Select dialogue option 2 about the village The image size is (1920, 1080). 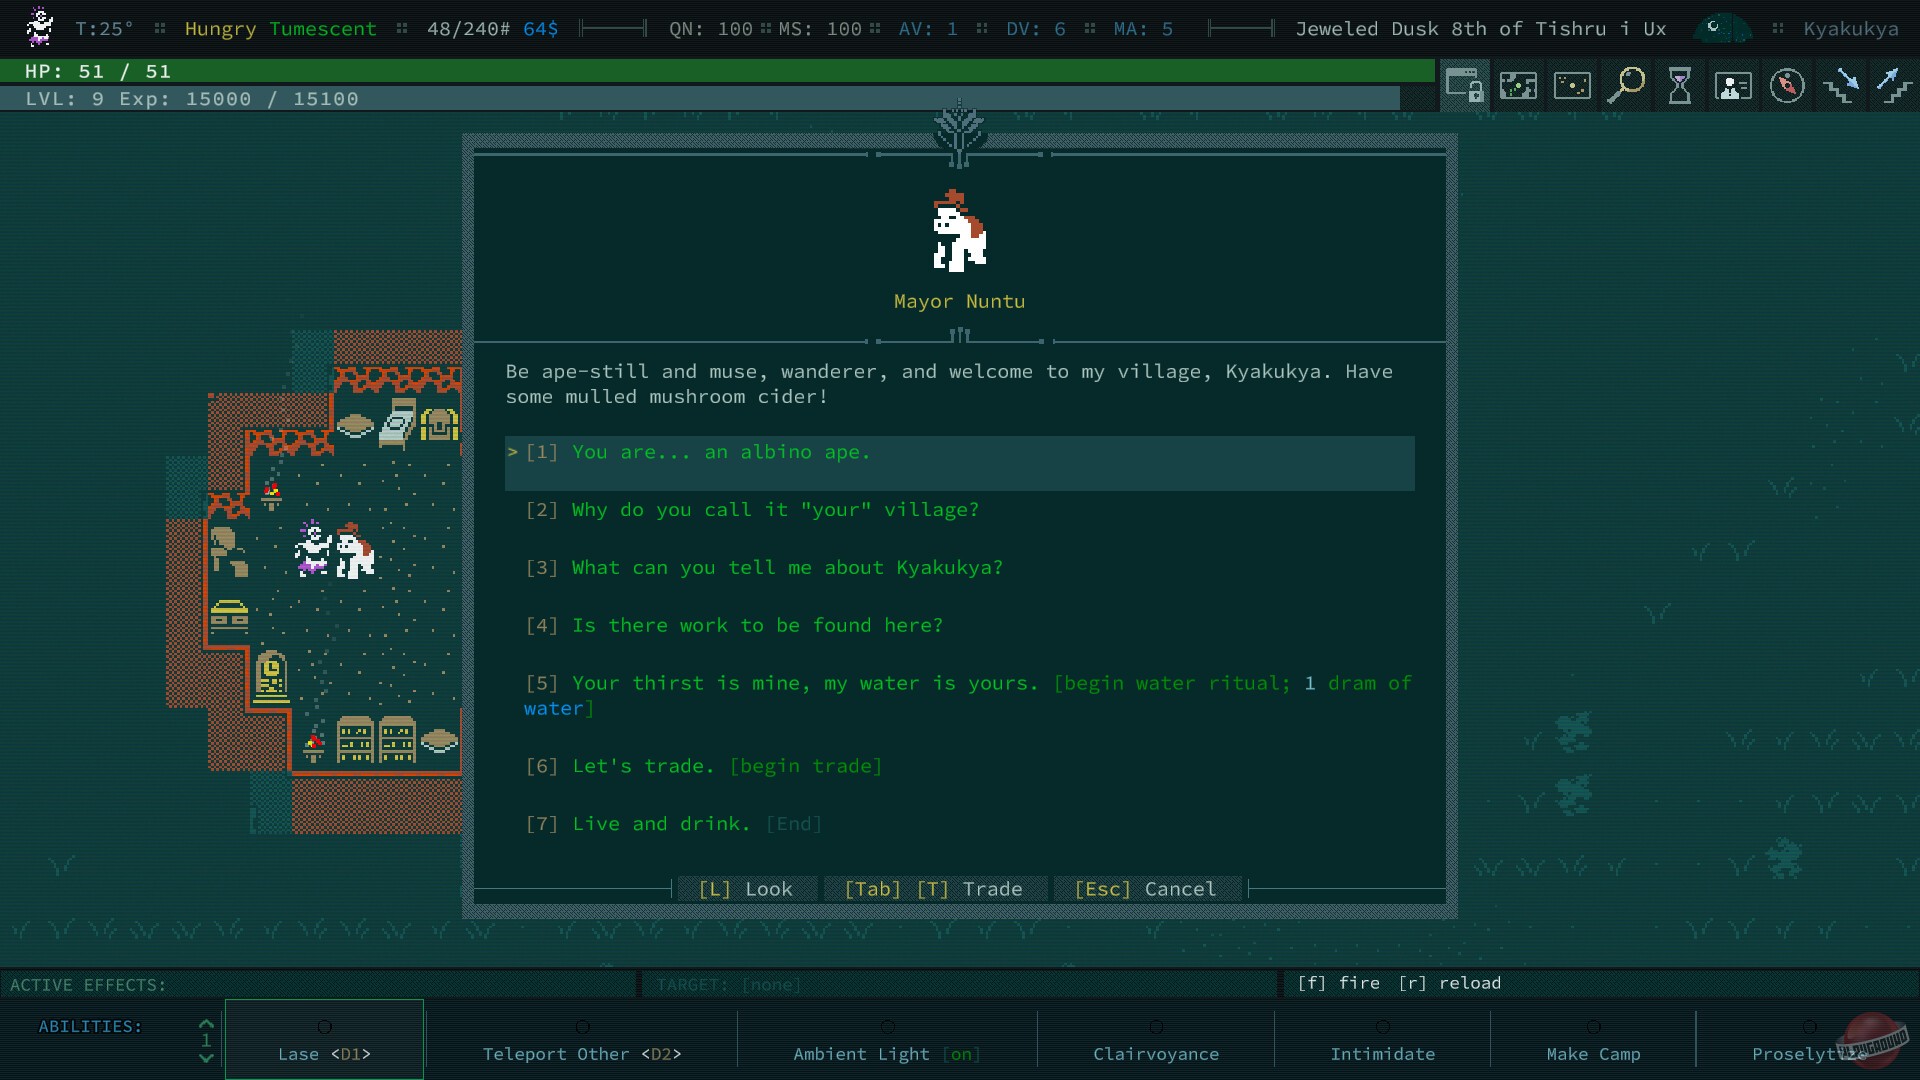click(x=752, y=510)
